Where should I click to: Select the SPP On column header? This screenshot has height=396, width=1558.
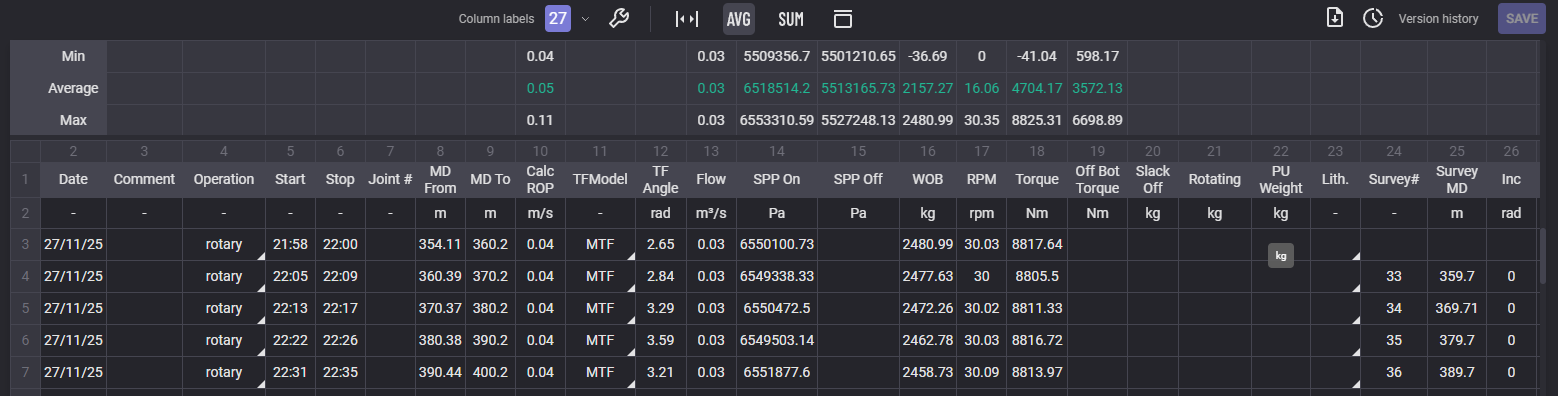pos(777,180)
